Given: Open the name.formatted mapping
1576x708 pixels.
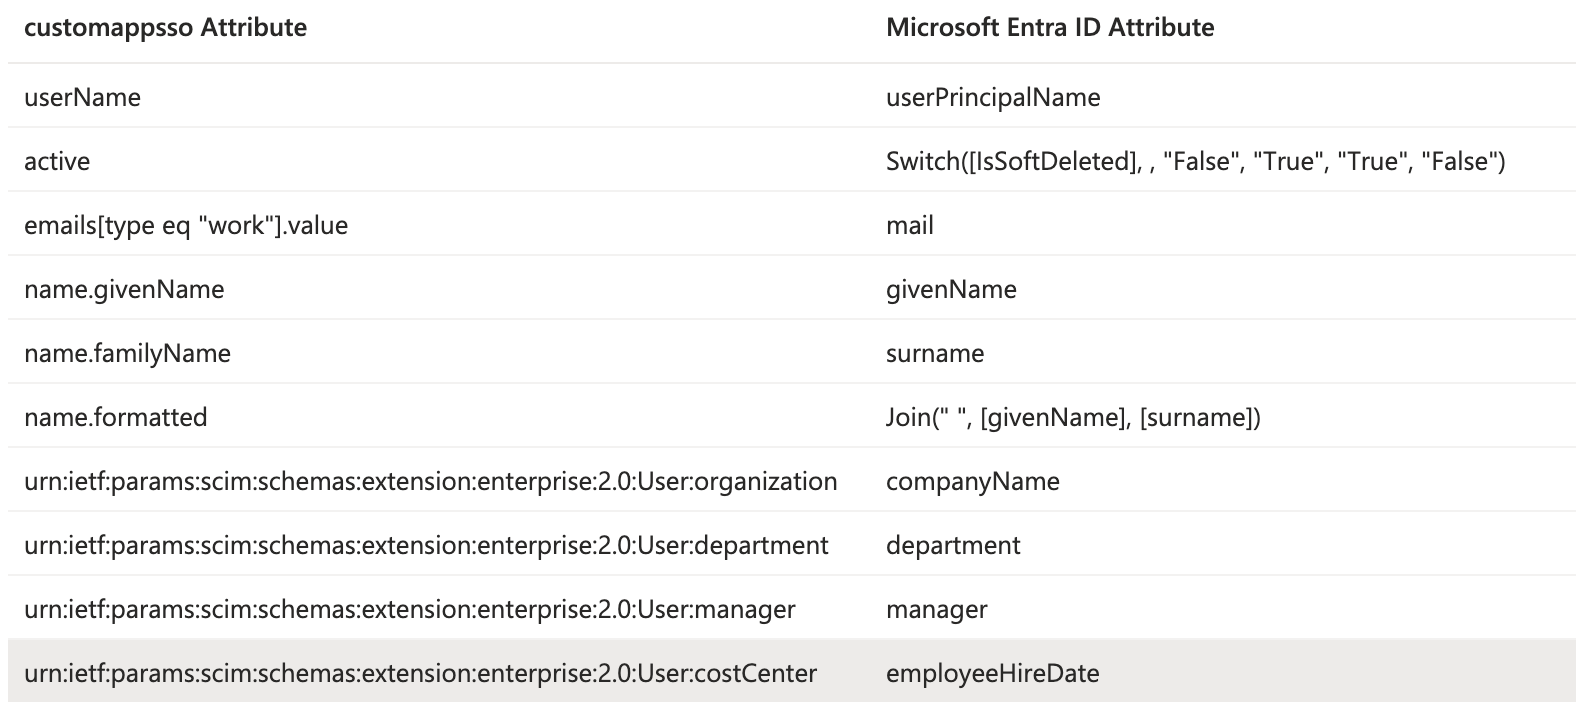Looking at the screenshot, I should click(x=116, y=417).
